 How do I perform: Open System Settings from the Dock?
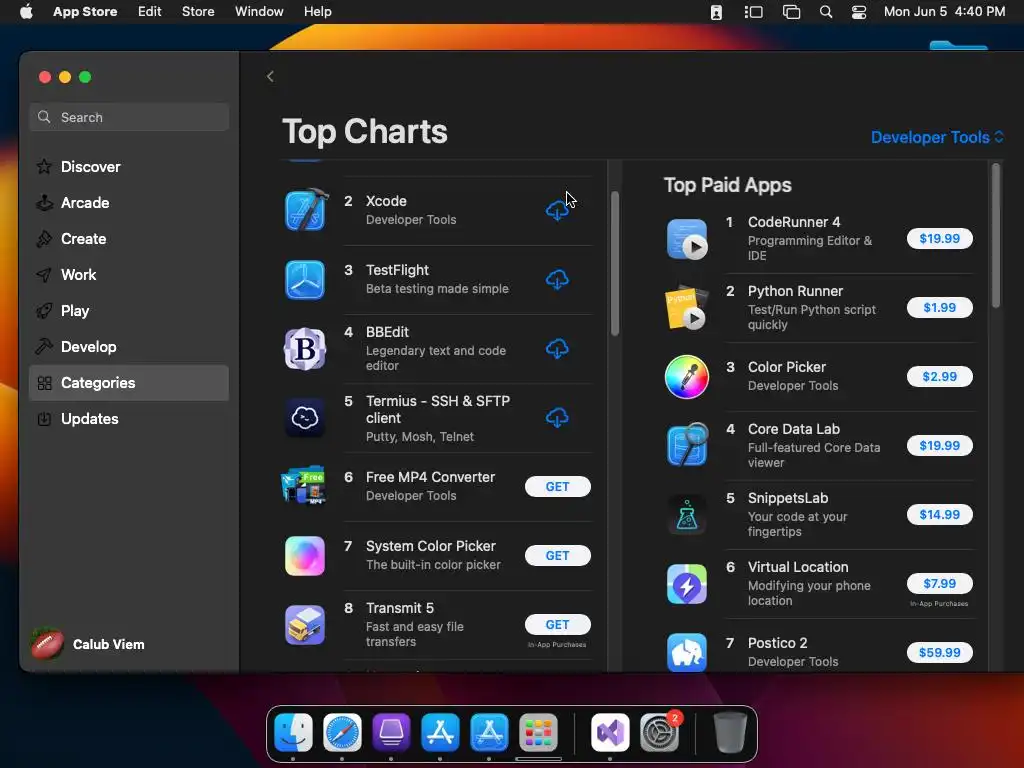point(660,733)
